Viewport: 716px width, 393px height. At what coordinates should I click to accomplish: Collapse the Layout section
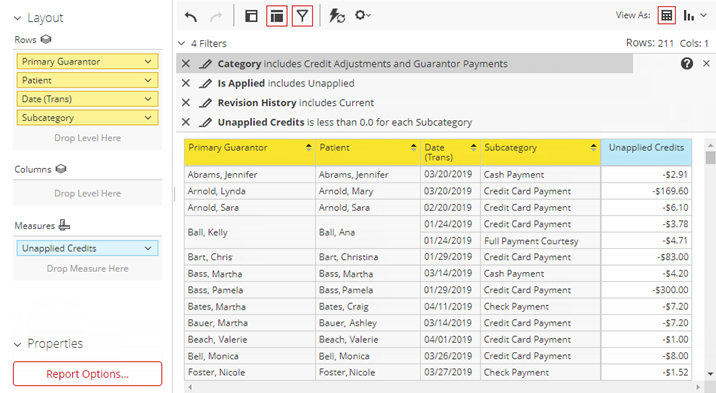pos(18,18)
